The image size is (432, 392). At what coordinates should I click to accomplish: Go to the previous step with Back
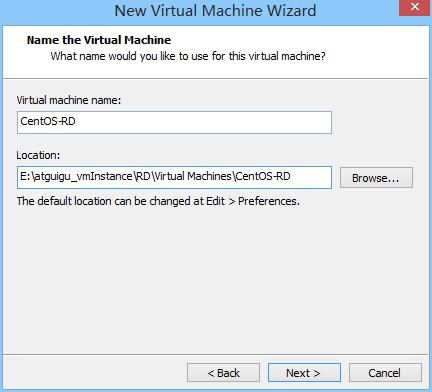[223, 373]
